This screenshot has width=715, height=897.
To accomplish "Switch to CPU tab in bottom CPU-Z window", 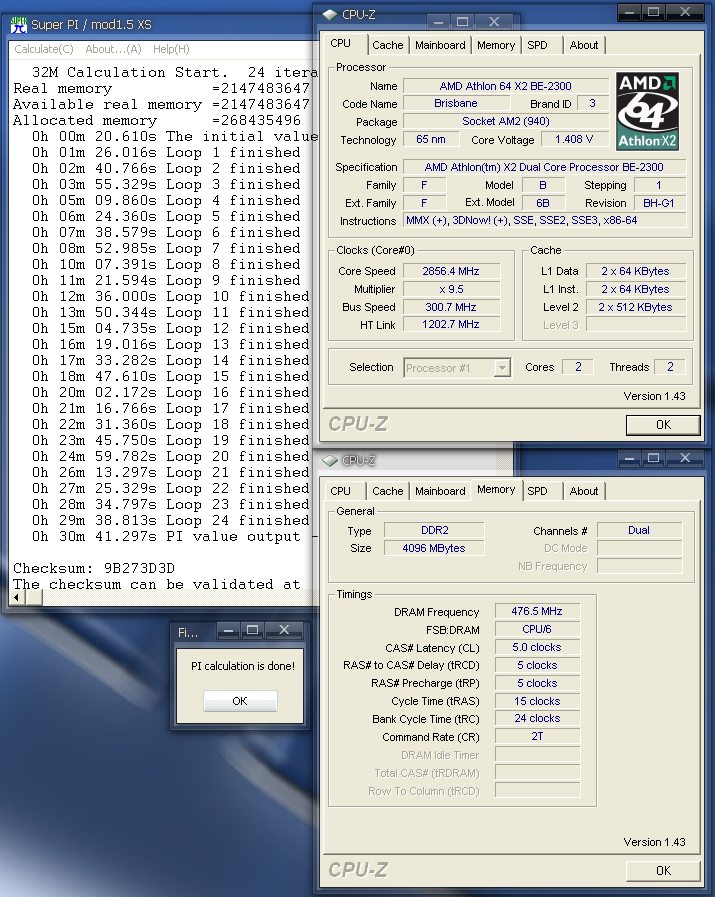I will pos(344,491).
